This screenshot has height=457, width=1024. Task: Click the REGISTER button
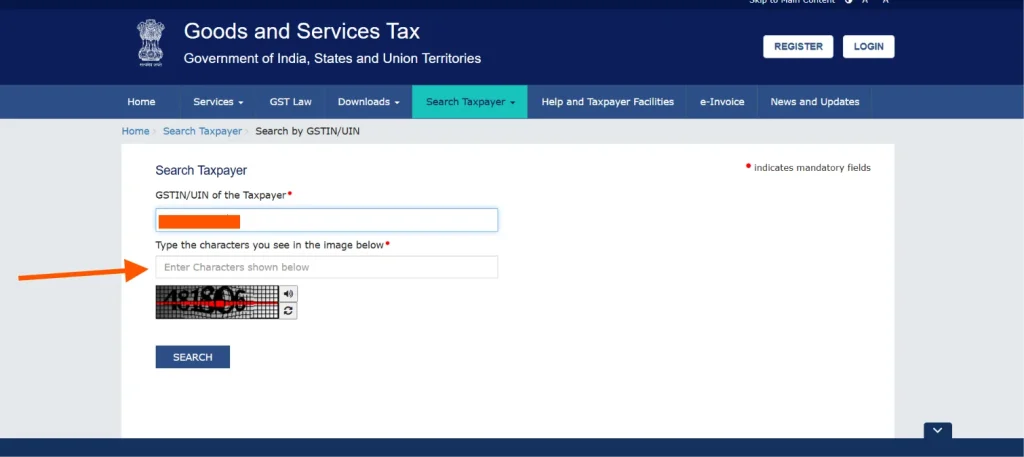[x=798, y=46]
